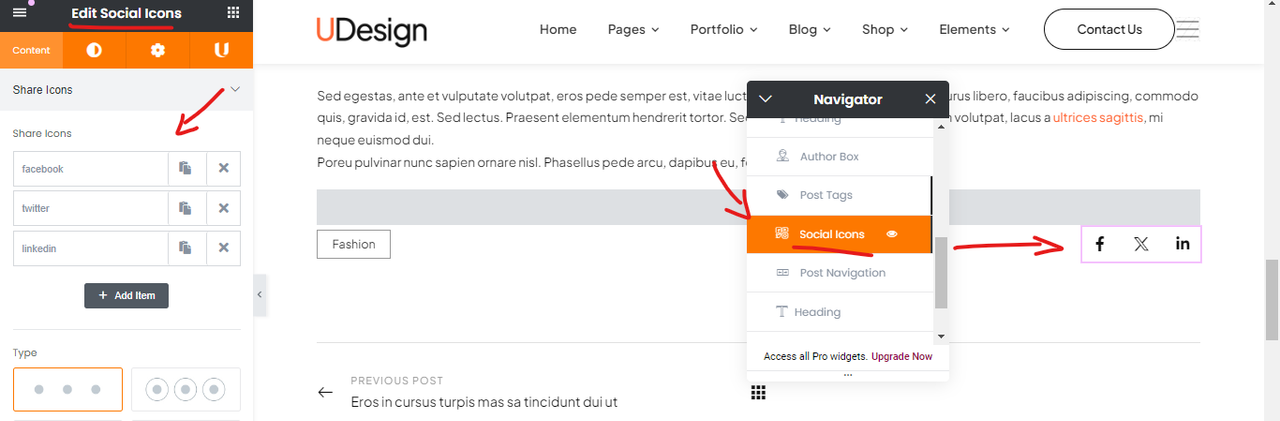Click Navigator scrollbar down arrow
The image size is (1280, 421).
(940, 337)
